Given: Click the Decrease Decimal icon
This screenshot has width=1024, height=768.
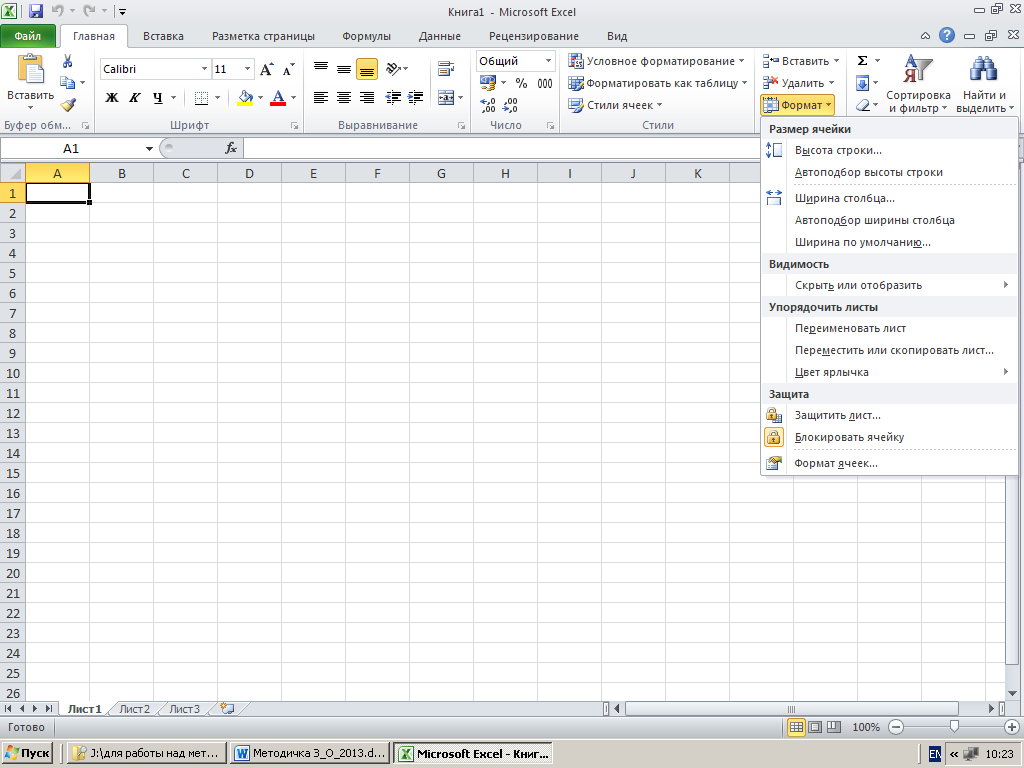Looking at the screenshot, I should 510,105.
